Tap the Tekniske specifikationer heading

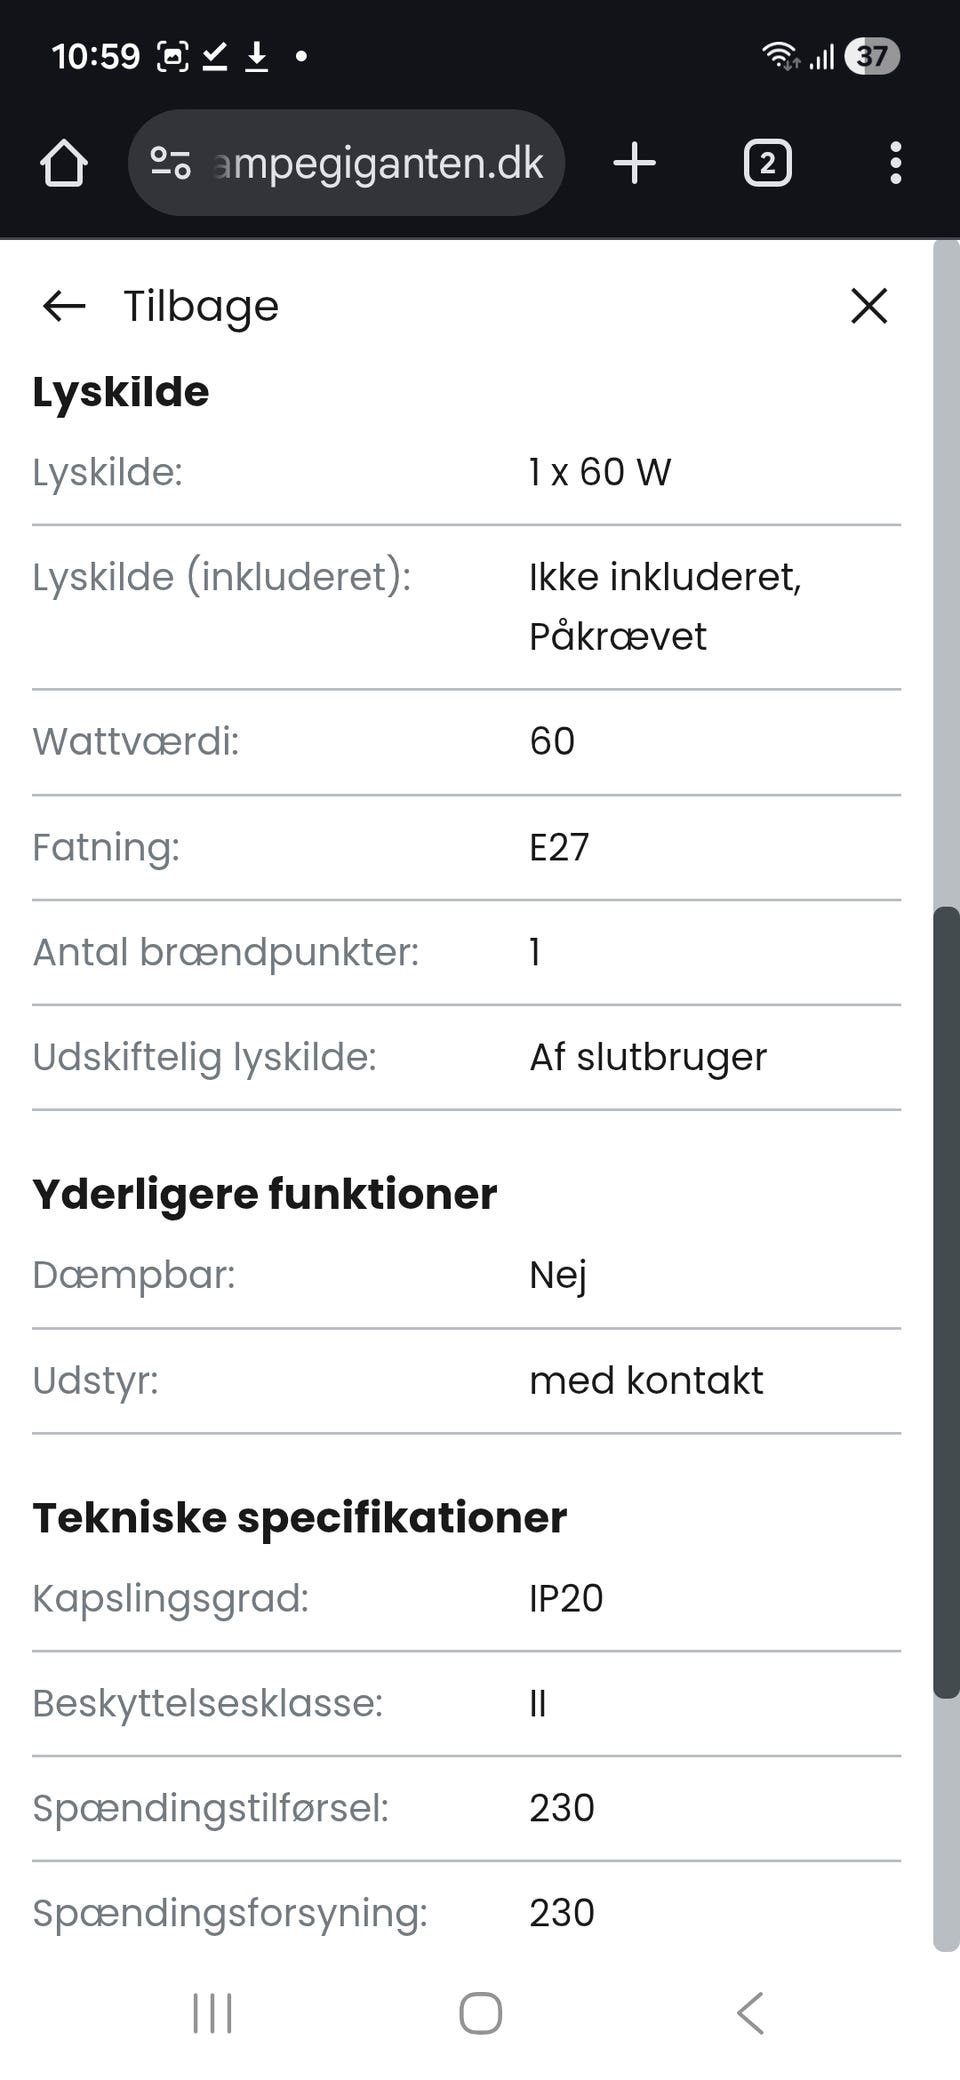(299, 1518)
